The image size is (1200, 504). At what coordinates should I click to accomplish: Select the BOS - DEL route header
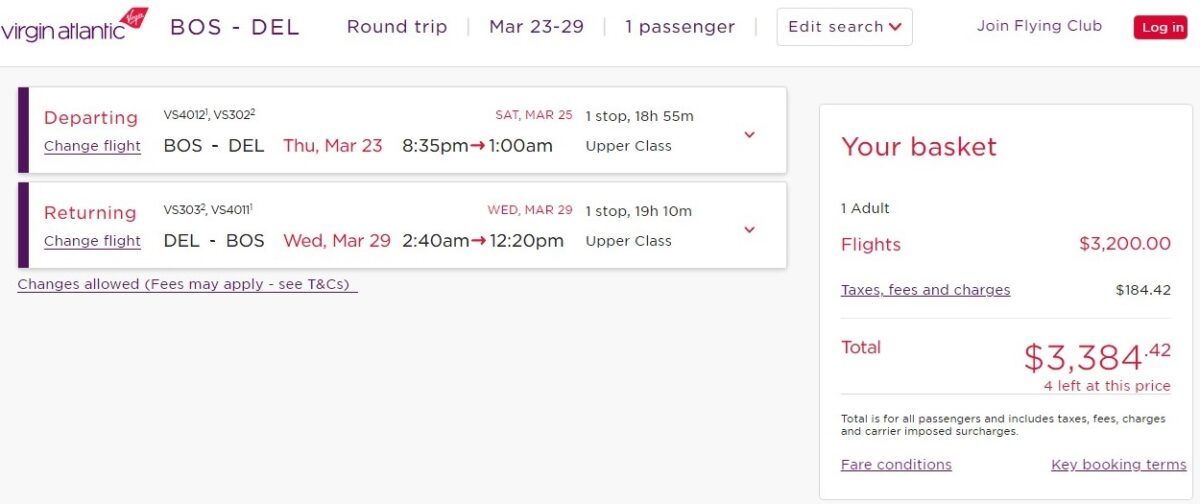pyautogui.click(x=235, y=27)
